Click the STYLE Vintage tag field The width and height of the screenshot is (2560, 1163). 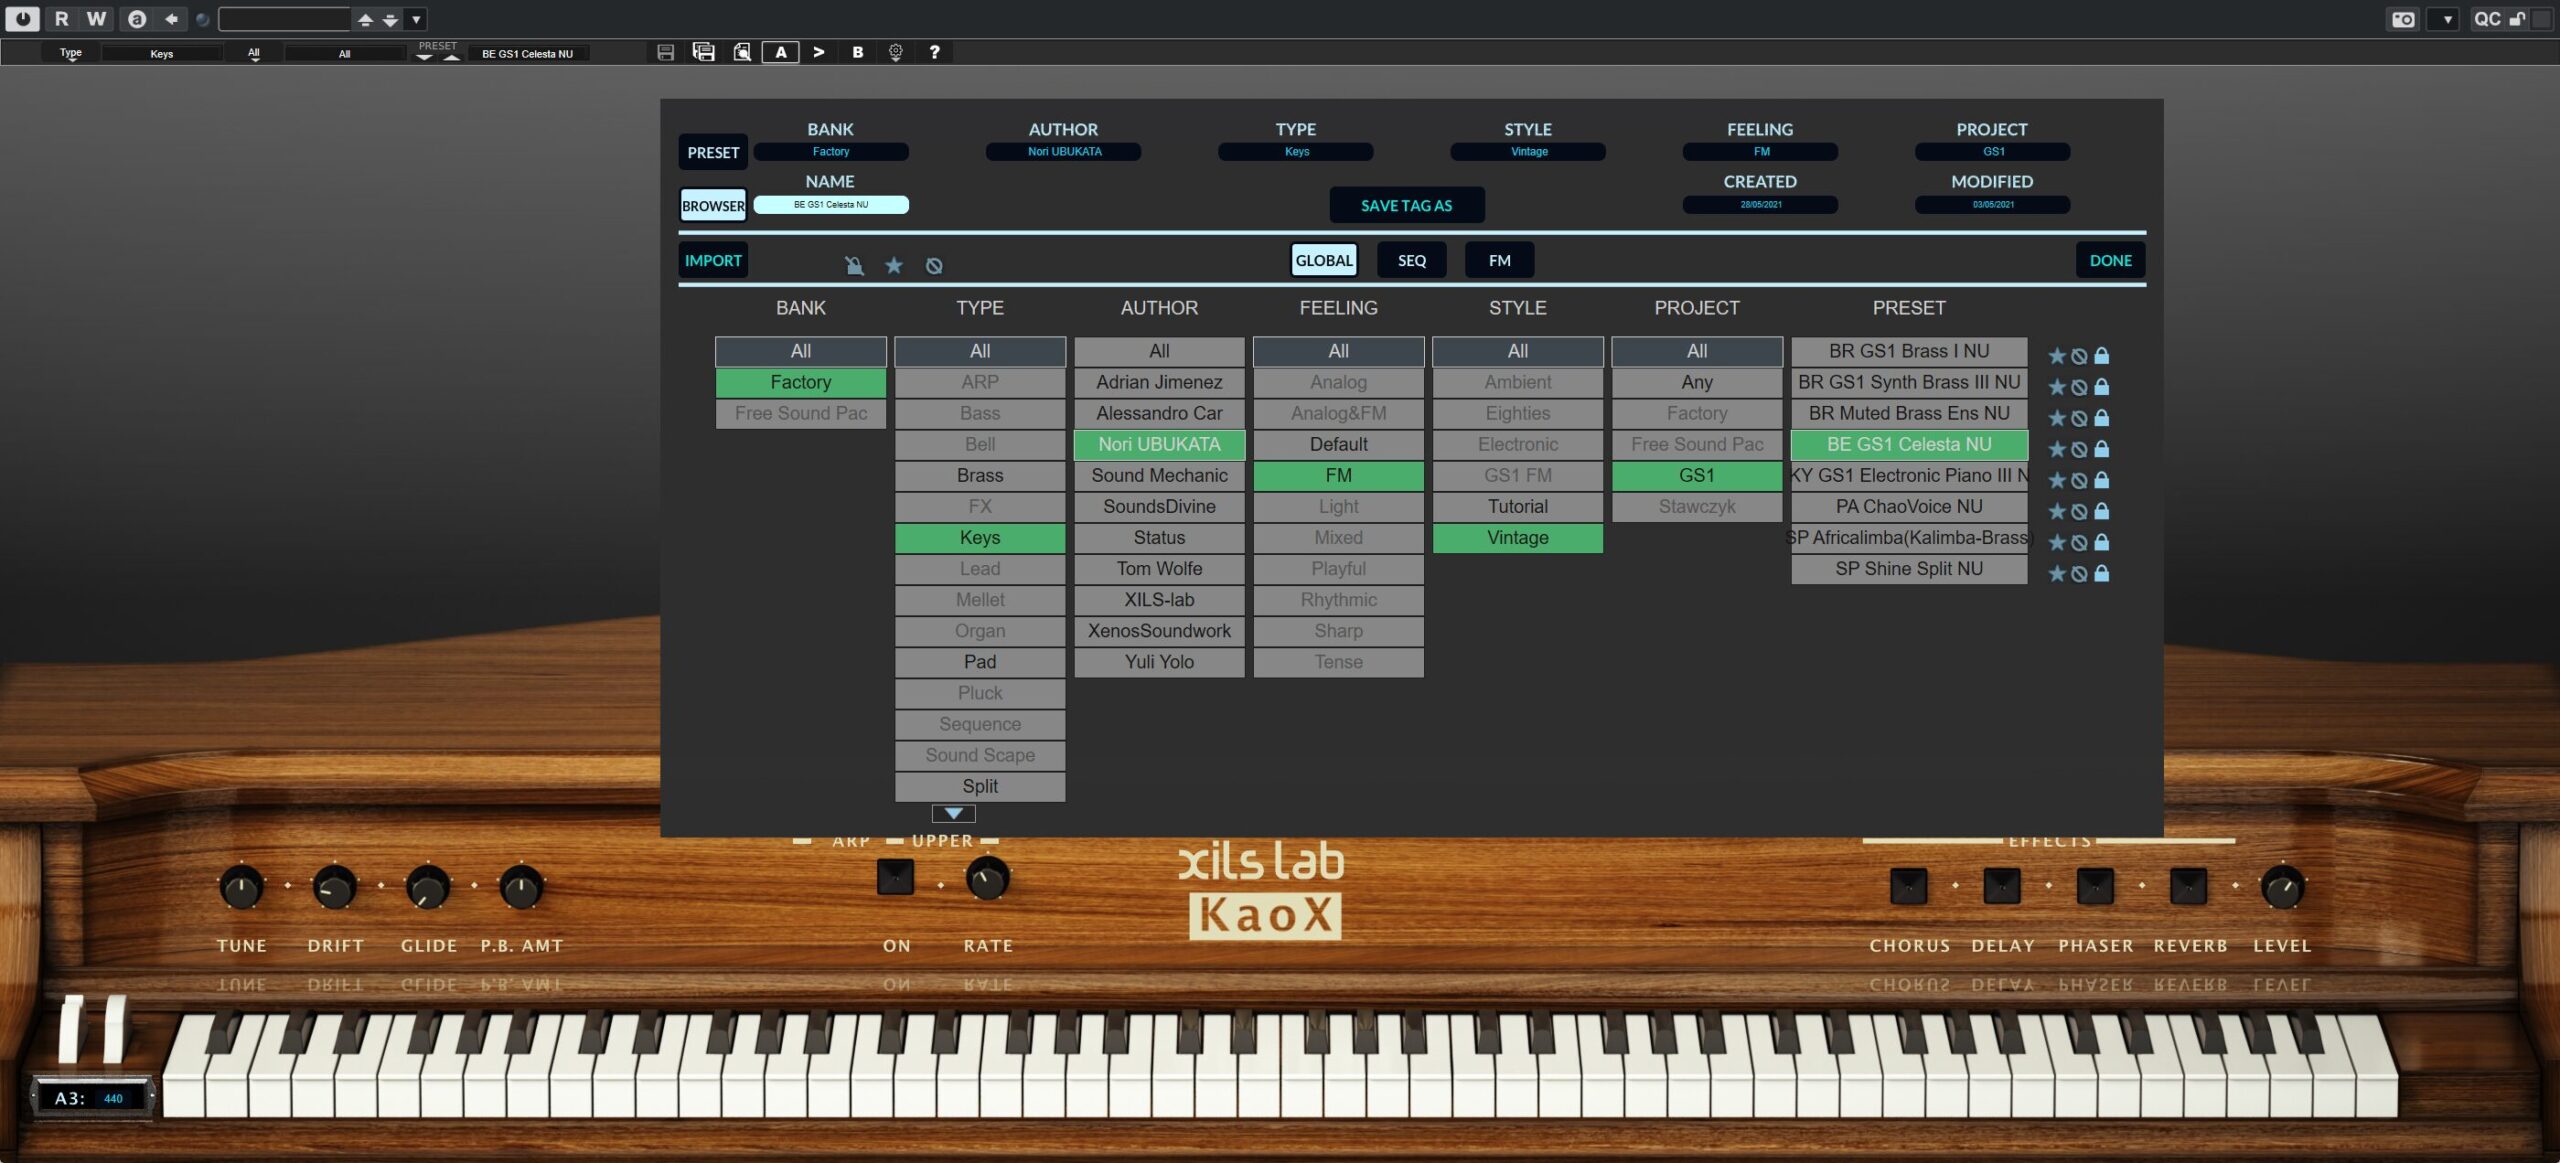point(1528,152)
